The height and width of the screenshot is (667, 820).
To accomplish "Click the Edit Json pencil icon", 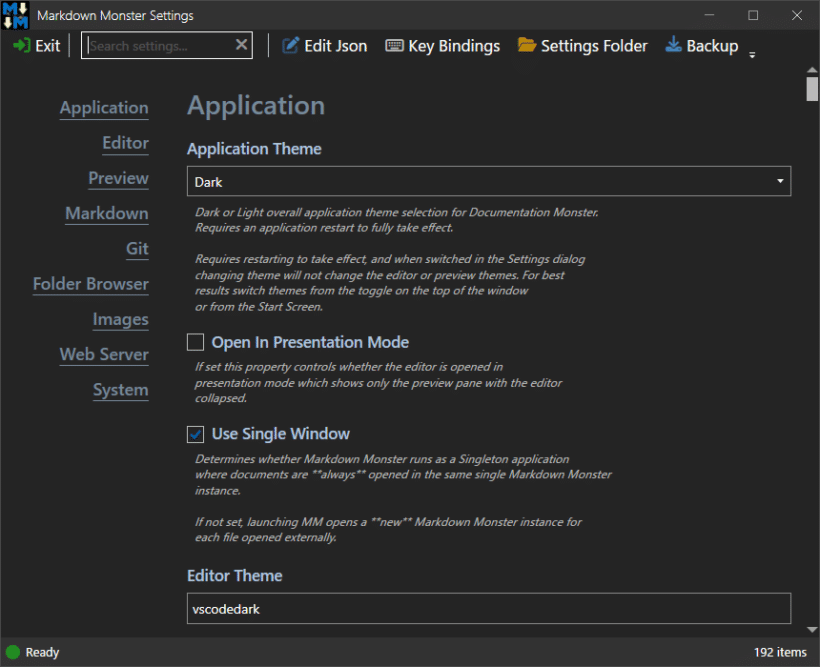I will click(291, 46).
